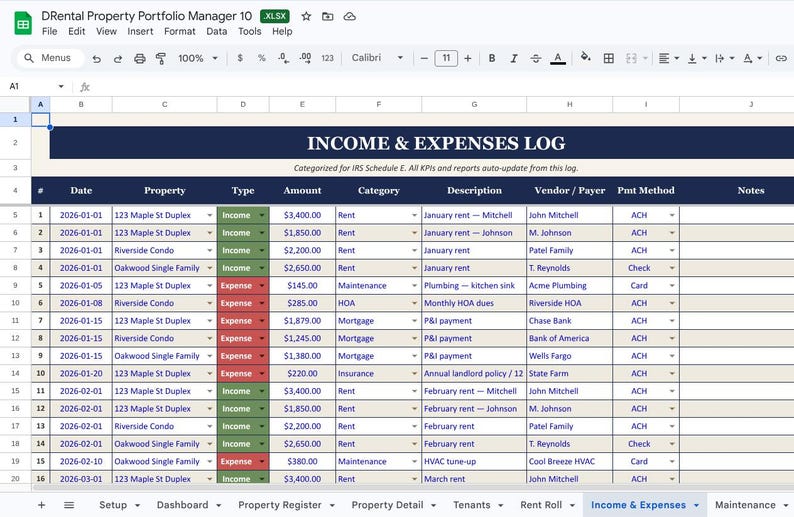Increase font size with plus button
The height and width of the screenshot is (517, 794).
pos(468,59)
